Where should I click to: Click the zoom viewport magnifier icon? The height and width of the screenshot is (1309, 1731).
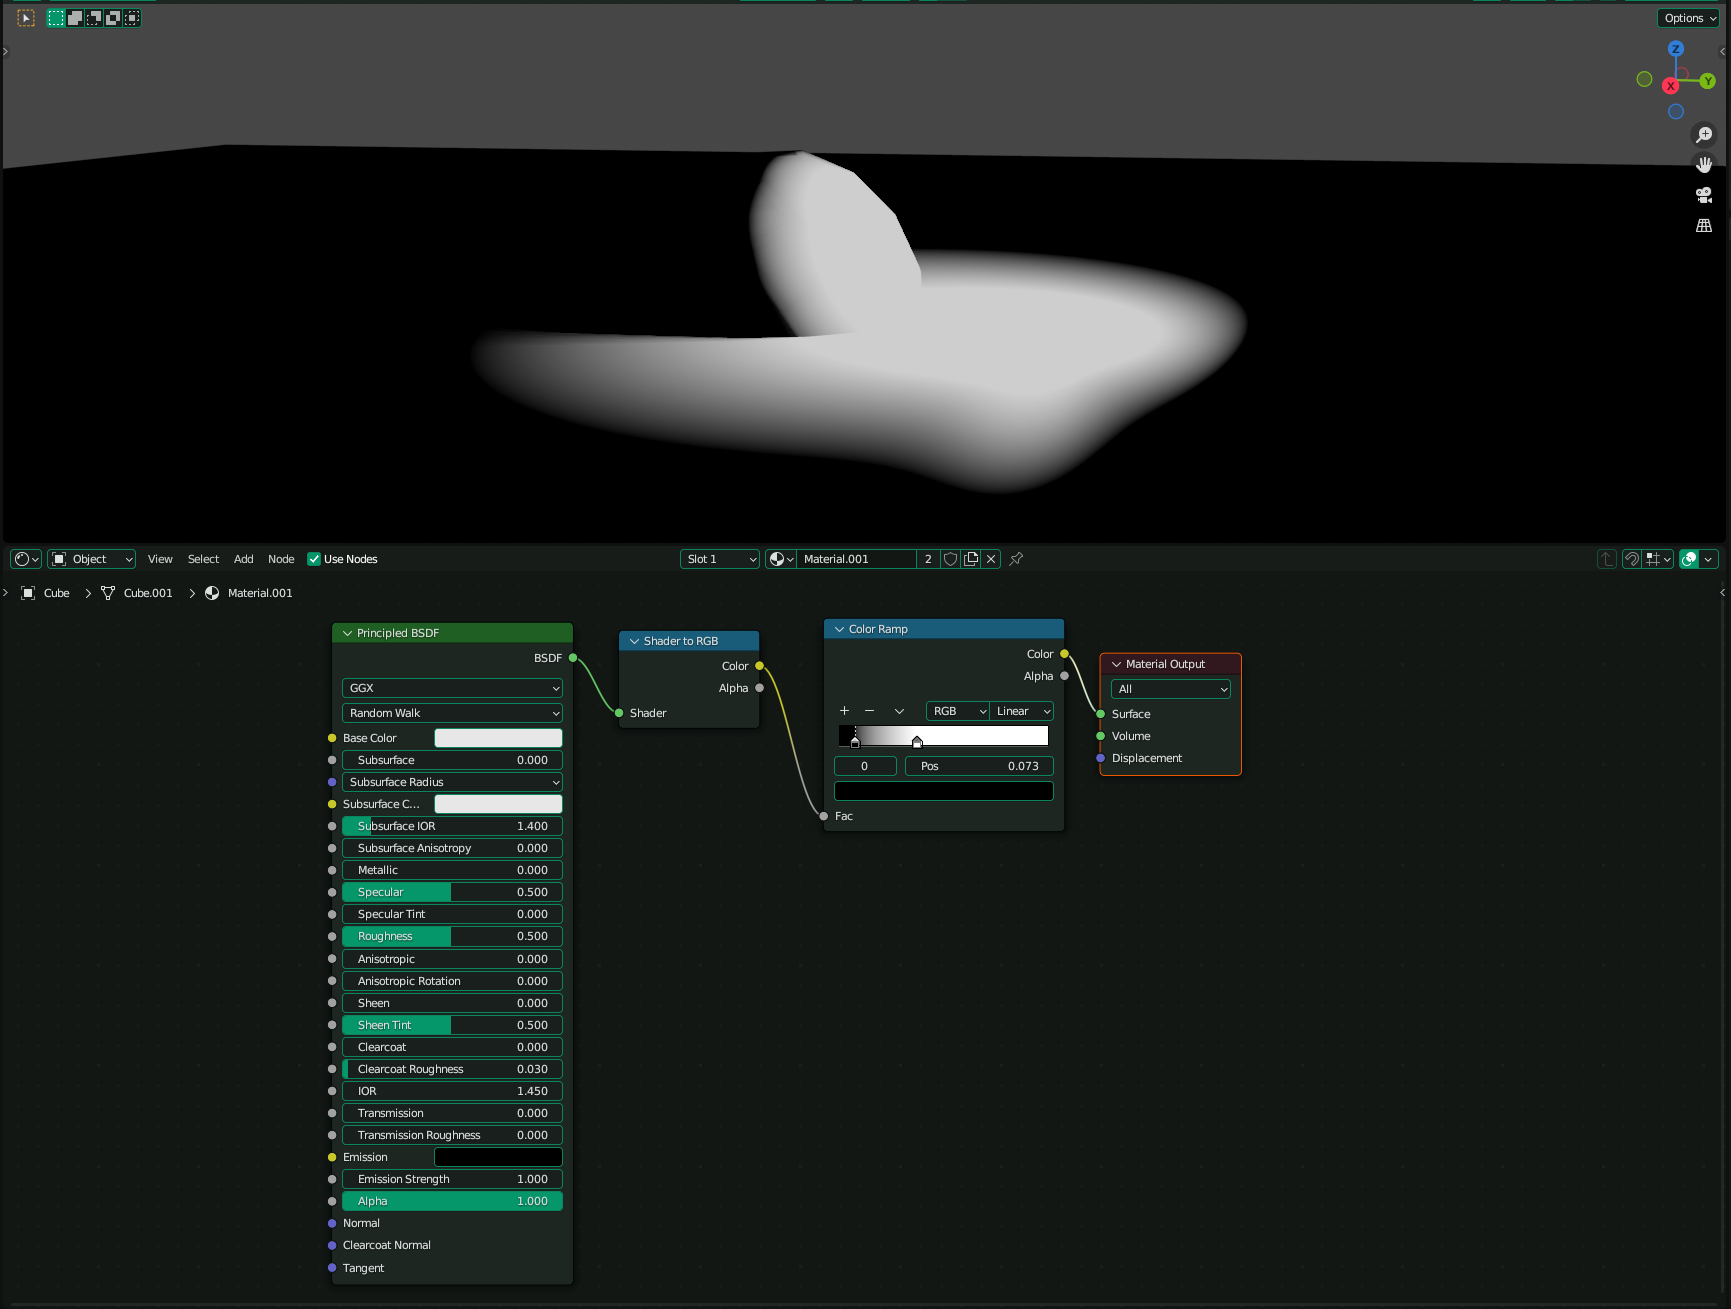pos(1704,135)
